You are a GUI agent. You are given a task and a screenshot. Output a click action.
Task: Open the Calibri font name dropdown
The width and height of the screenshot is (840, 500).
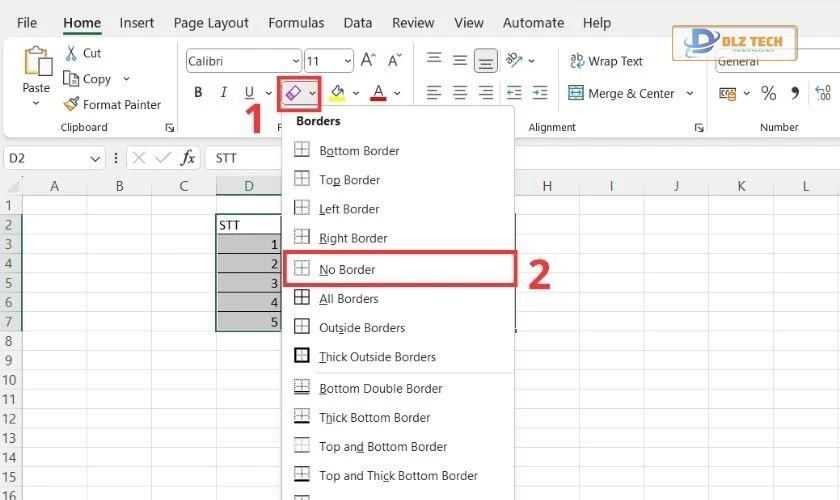tap(295, 61)
